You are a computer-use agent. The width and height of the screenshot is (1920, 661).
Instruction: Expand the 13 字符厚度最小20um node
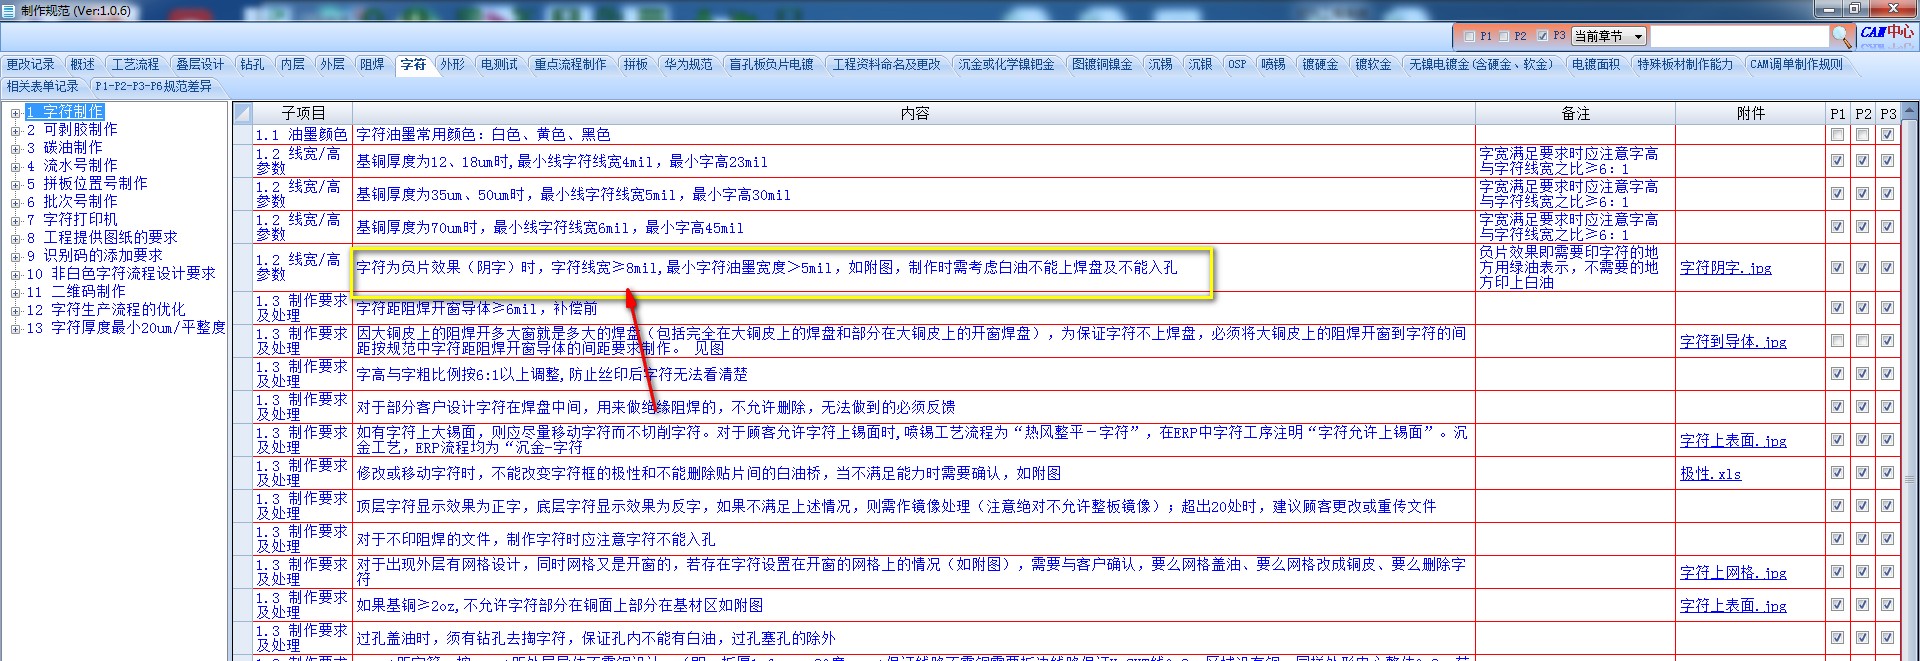(15, 328)
